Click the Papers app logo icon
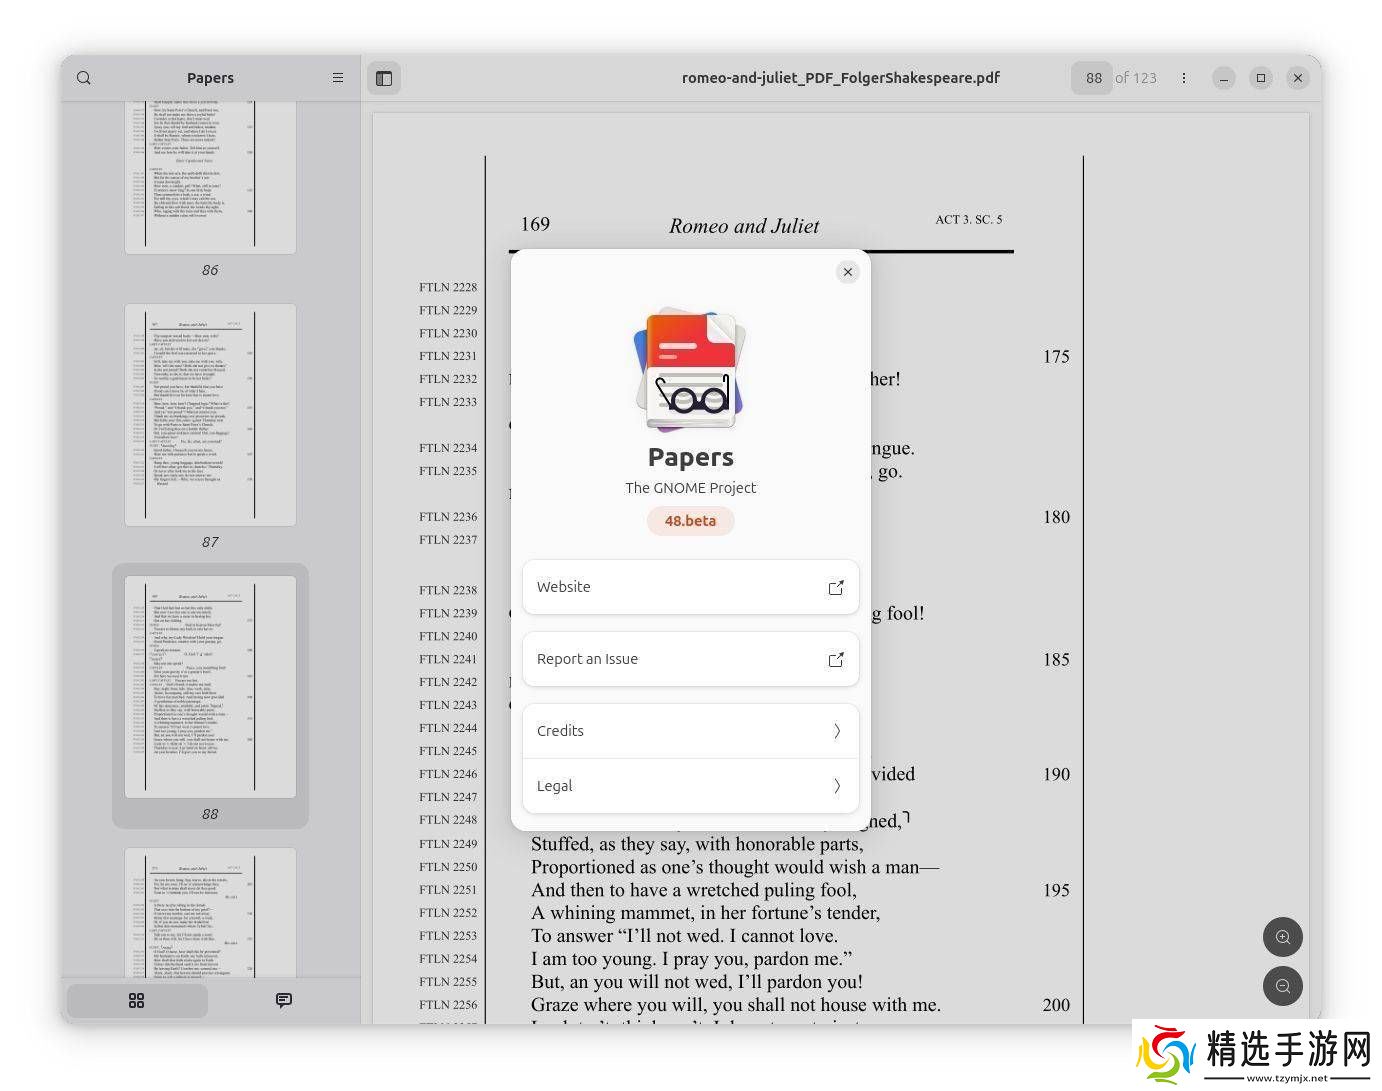This screenshot has width=1382, height=1091. pyautogui.click(x=690, y=370)
